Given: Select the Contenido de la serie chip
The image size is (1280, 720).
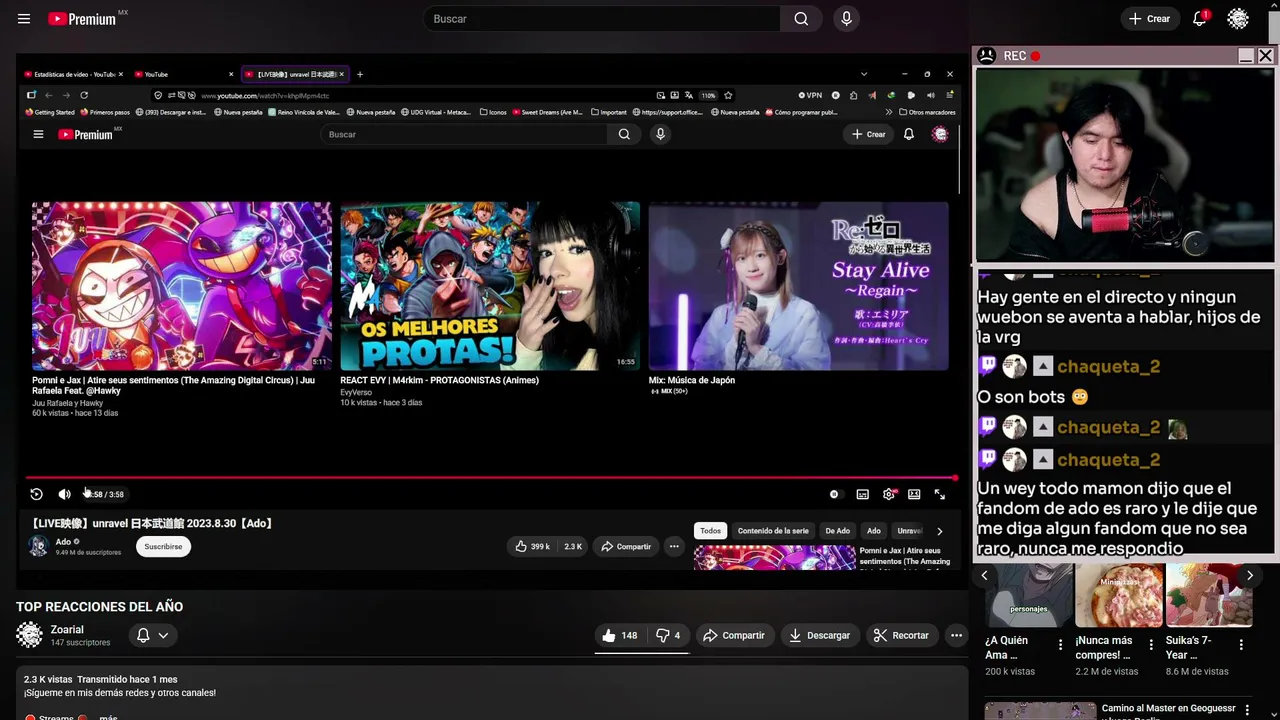Looking at the screenshot, I should (773, 531).
